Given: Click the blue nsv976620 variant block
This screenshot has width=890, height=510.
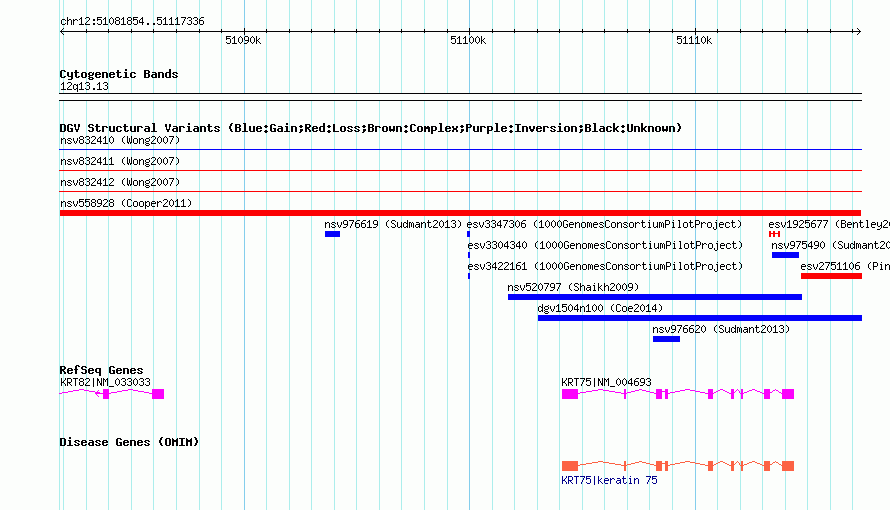Looking at the screenshot, I should pos(666,339).
